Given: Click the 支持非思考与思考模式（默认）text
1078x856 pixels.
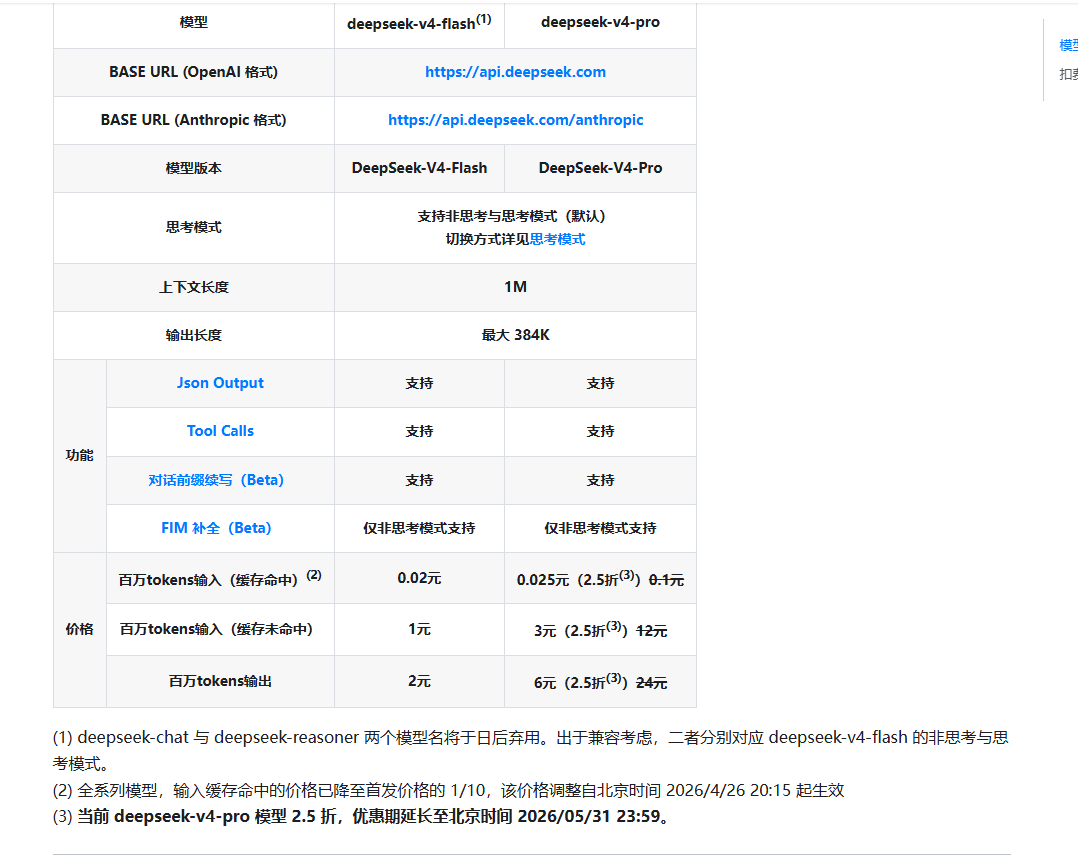Looking at the screenshot, I should tap(512, 217).
